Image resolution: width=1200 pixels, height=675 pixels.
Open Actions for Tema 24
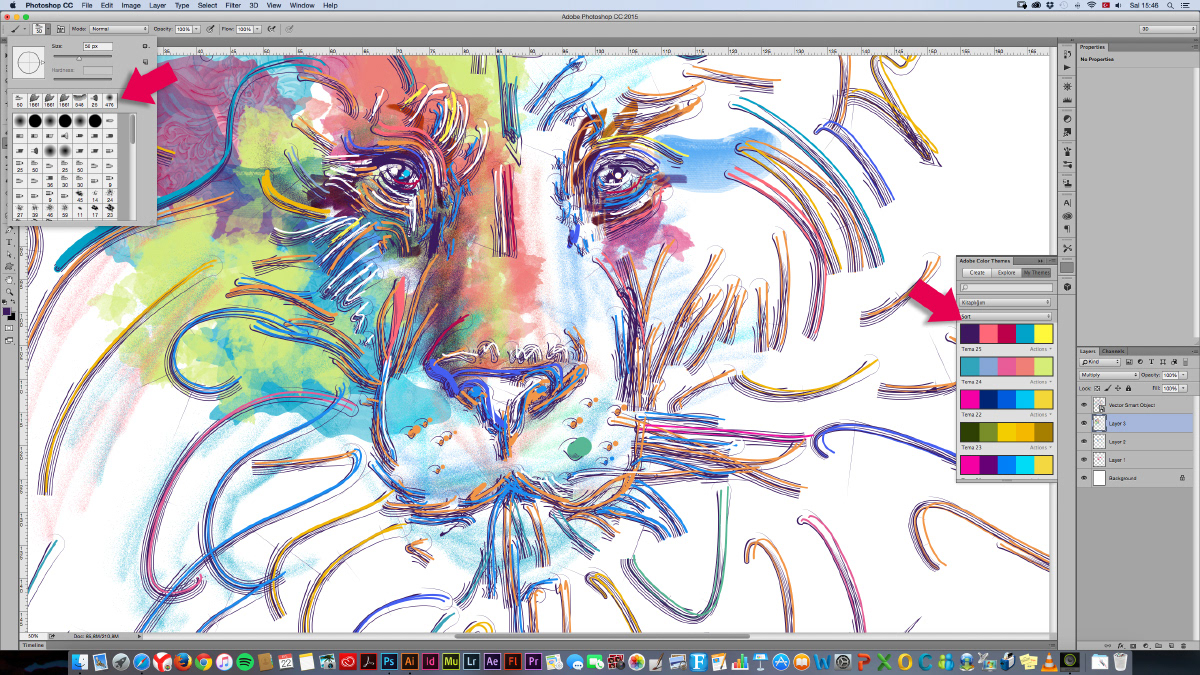coord(1042,382)
